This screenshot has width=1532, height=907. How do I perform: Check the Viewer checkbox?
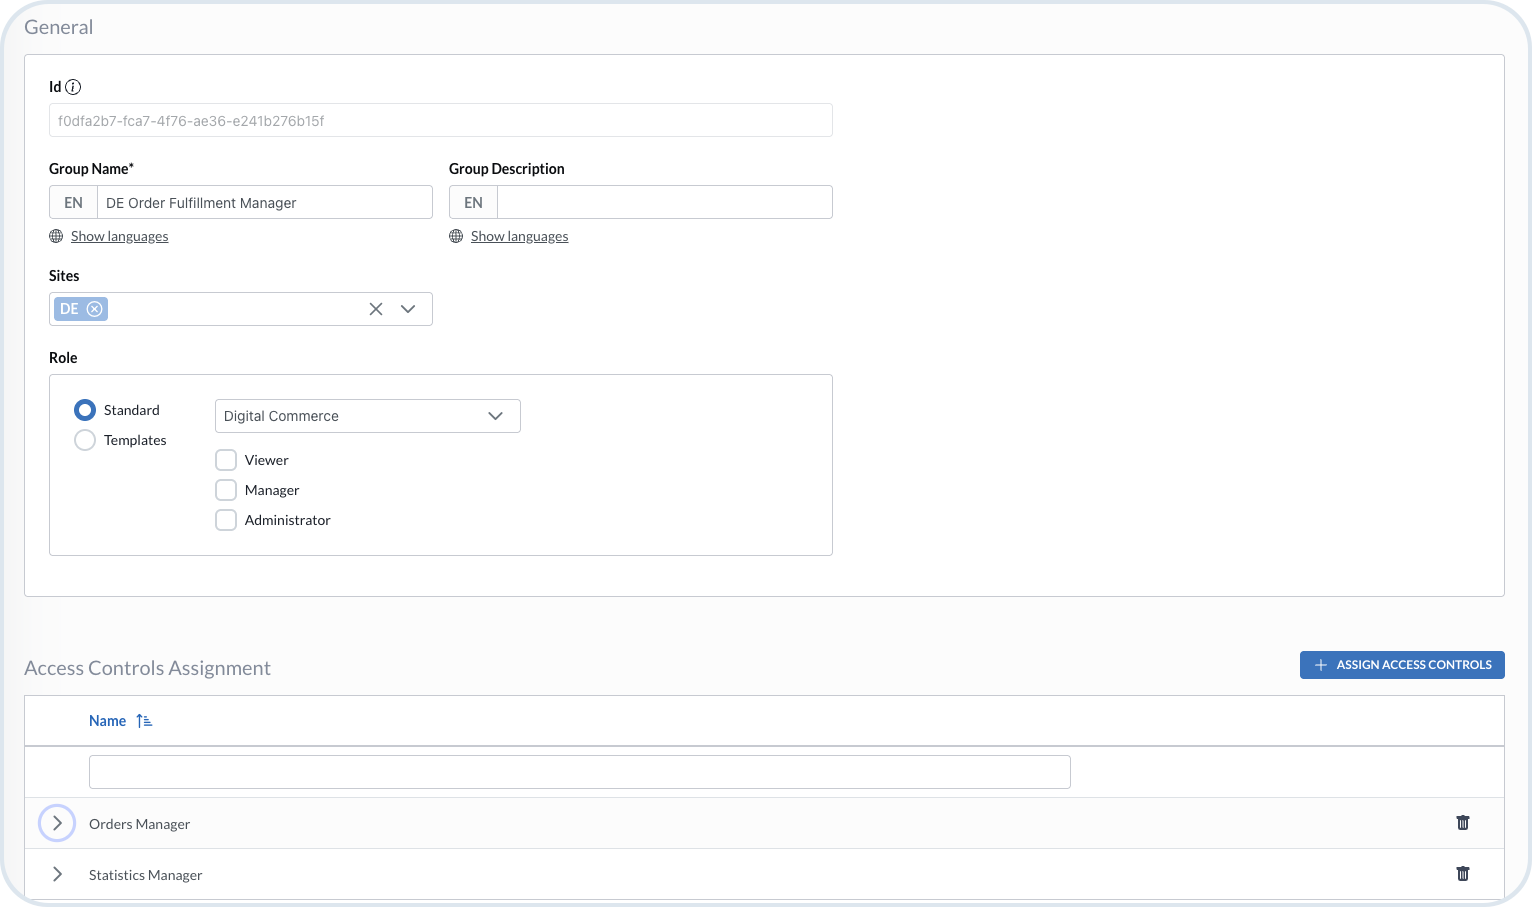pyautogui.click(x=226, y=460)
